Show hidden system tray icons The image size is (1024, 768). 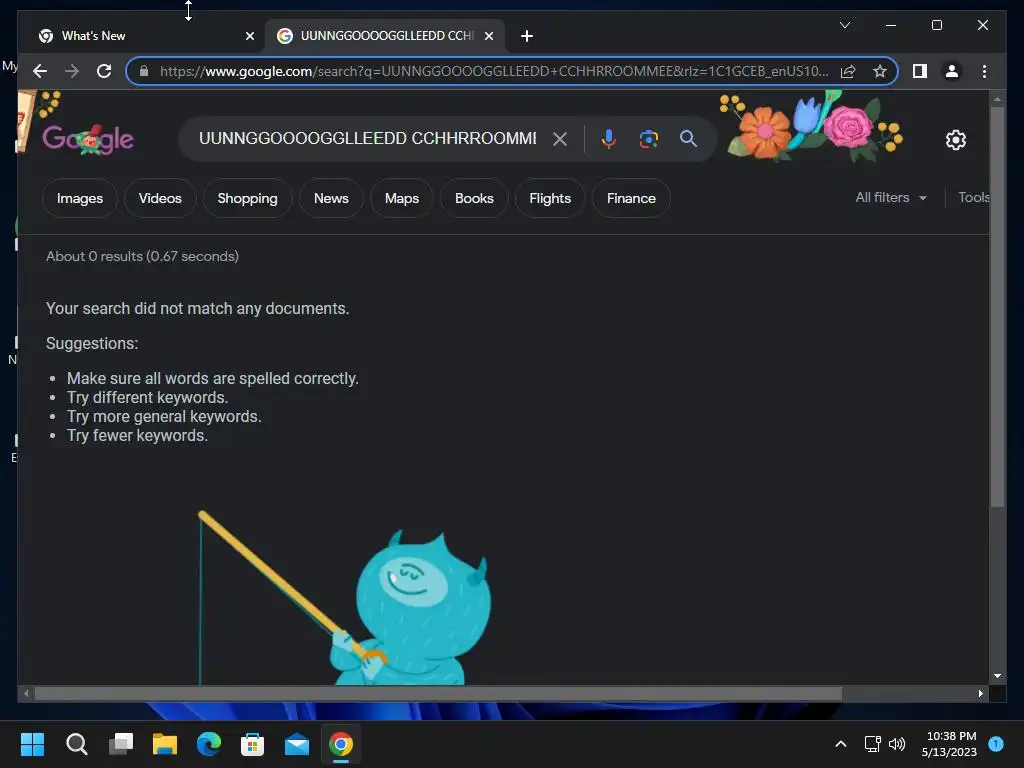point(841,744)
